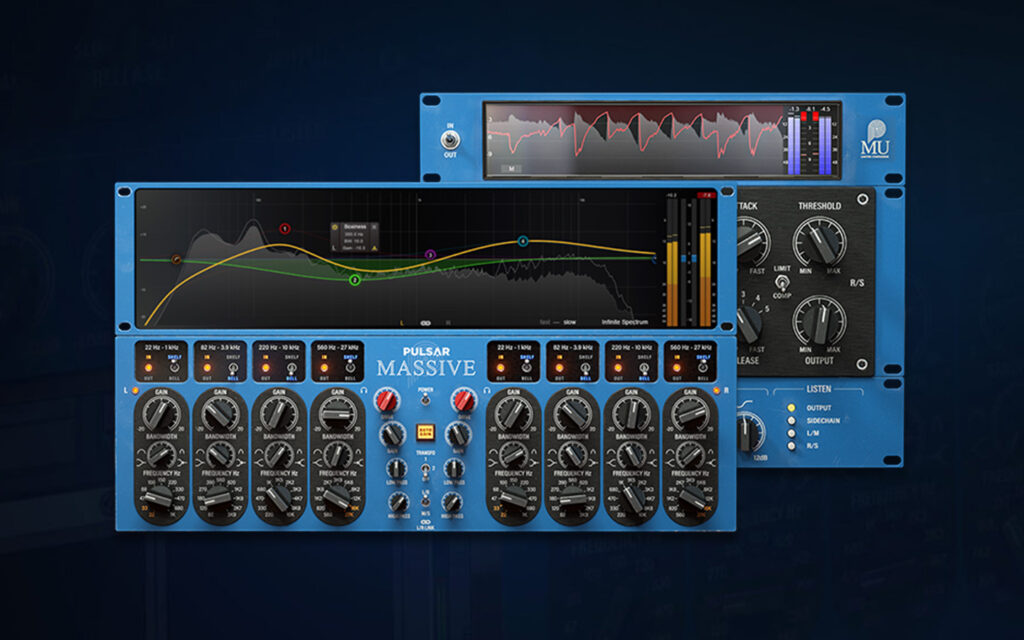Select purple EQ node 3 on graph
The width and height of the screenshot is (1024, 640).
tap(430, 255)
